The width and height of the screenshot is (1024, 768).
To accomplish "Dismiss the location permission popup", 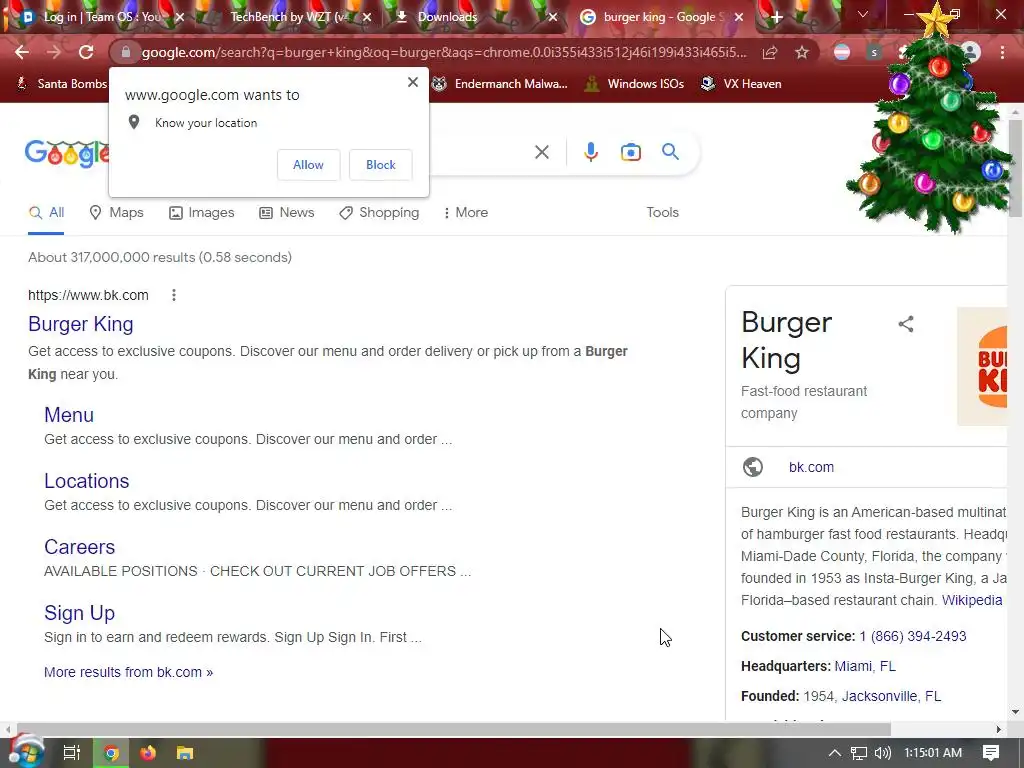I will point(412,82).
